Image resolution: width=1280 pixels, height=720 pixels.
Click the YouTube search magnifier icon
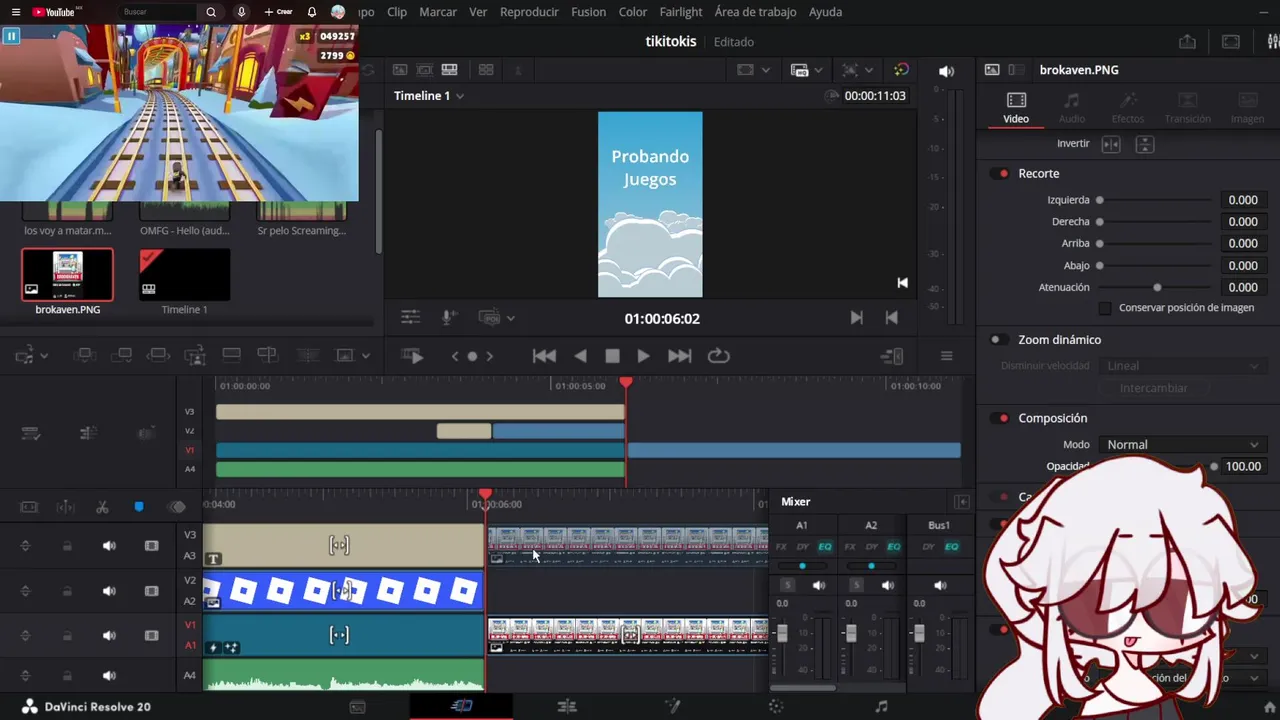click(x=211, y=12)
